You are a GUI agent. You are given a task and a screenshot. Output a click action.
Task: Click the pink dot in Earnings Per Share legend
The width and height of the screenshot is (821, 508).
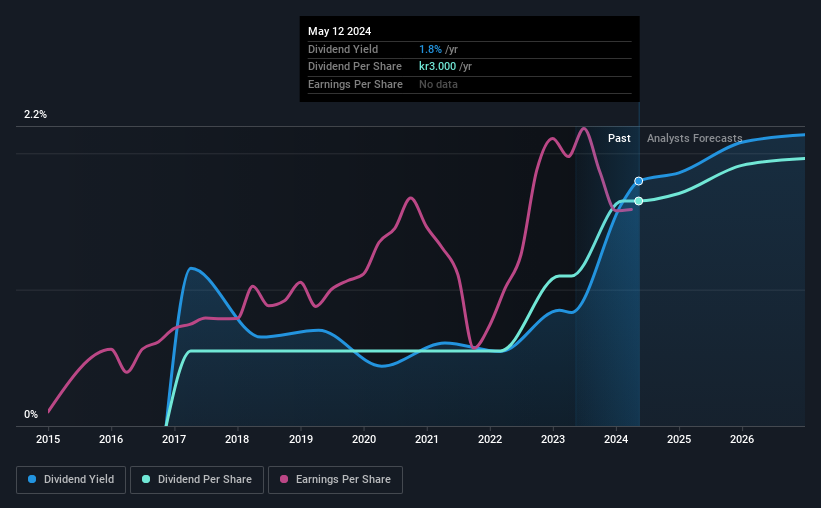[284, 479]
